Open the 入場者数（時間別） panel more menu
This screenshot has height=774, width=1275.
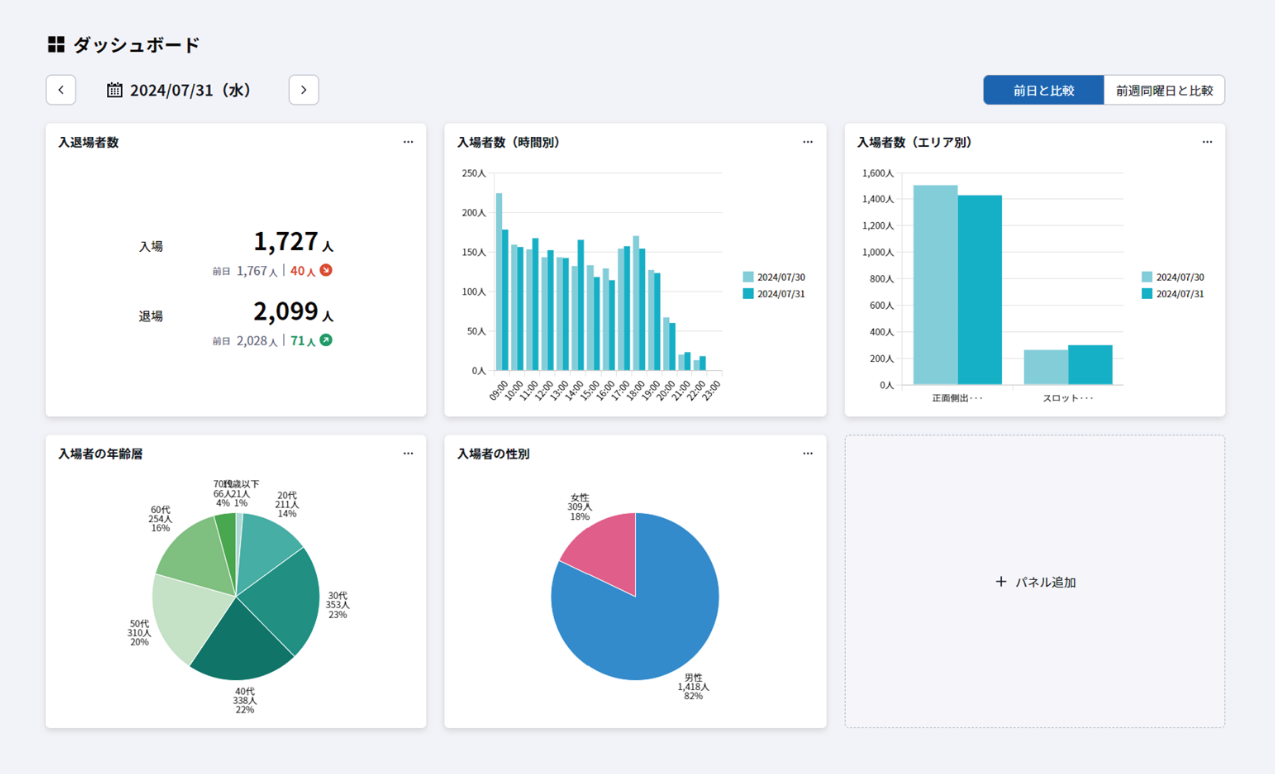pyautogui.click(x=808, y=142)
